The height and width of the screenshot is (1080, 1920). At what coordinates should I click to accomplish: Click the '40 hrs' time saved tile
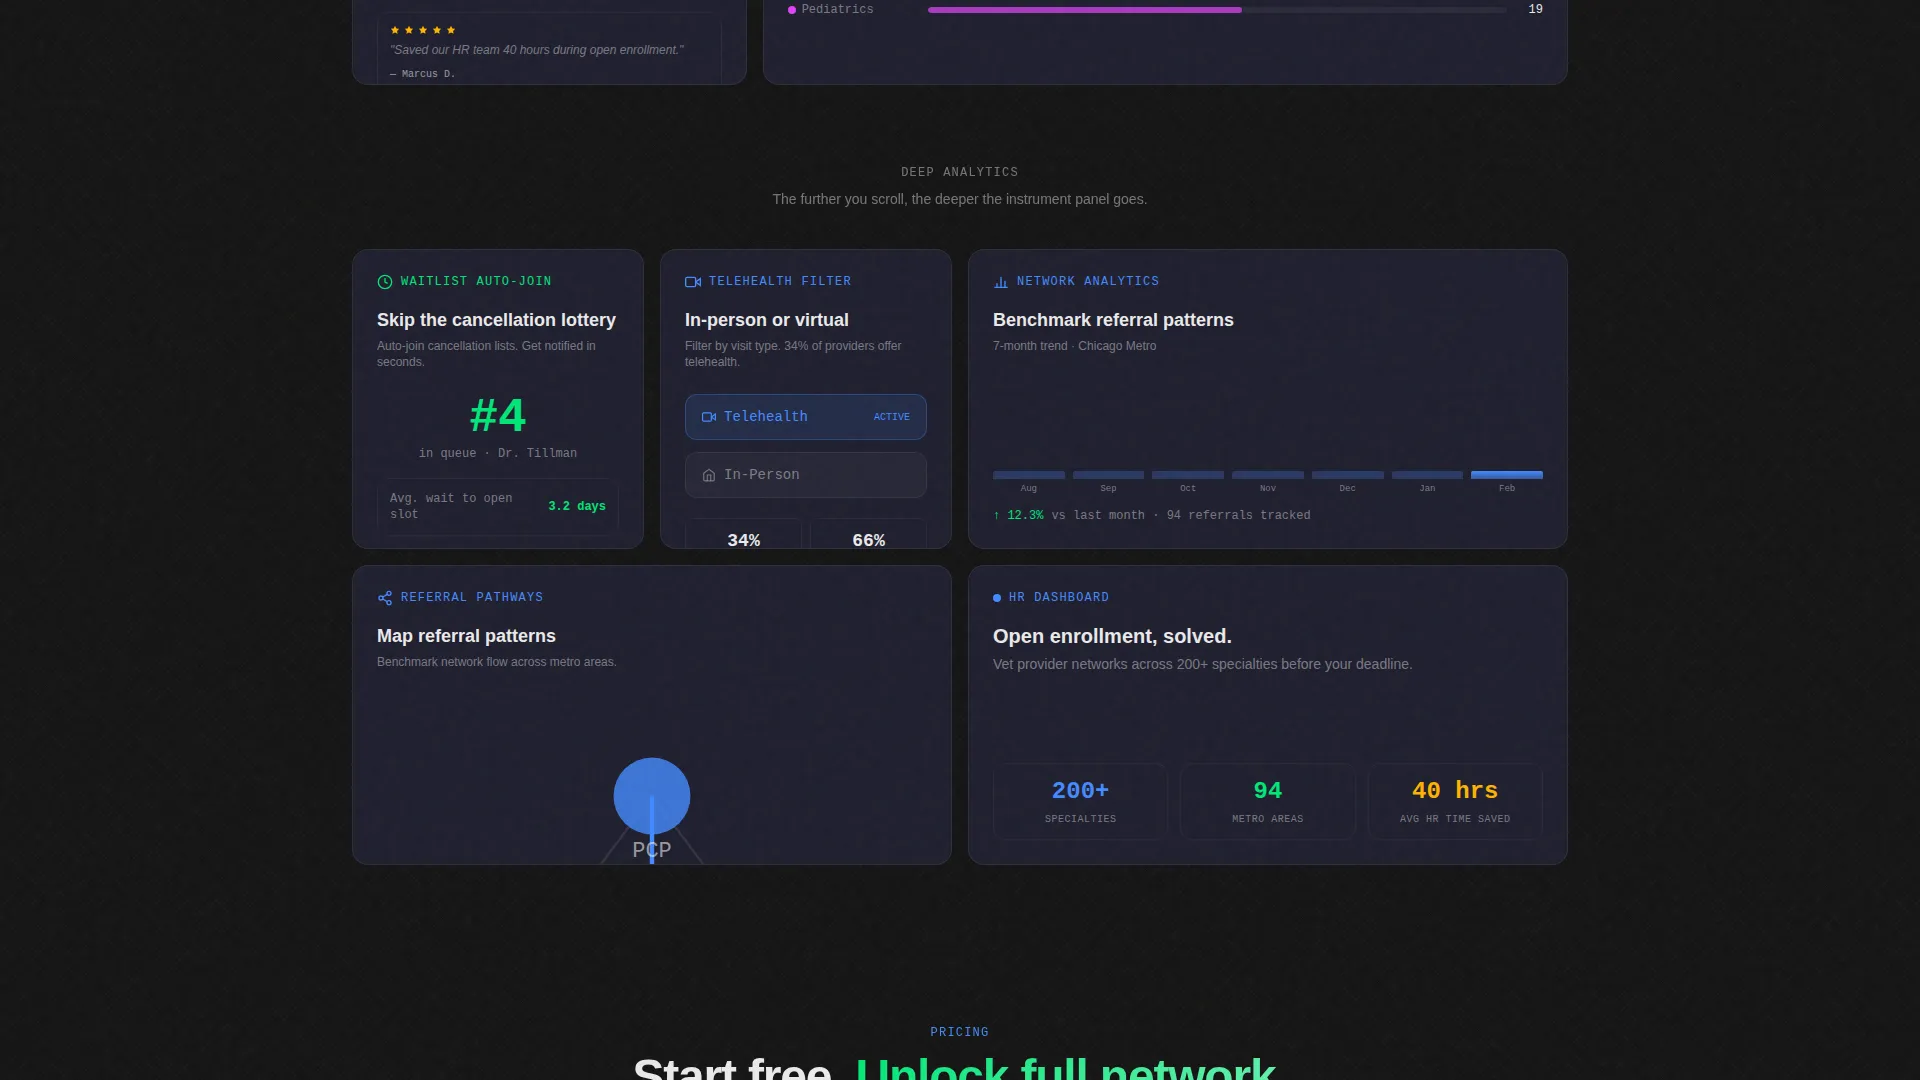point(1455,801)
